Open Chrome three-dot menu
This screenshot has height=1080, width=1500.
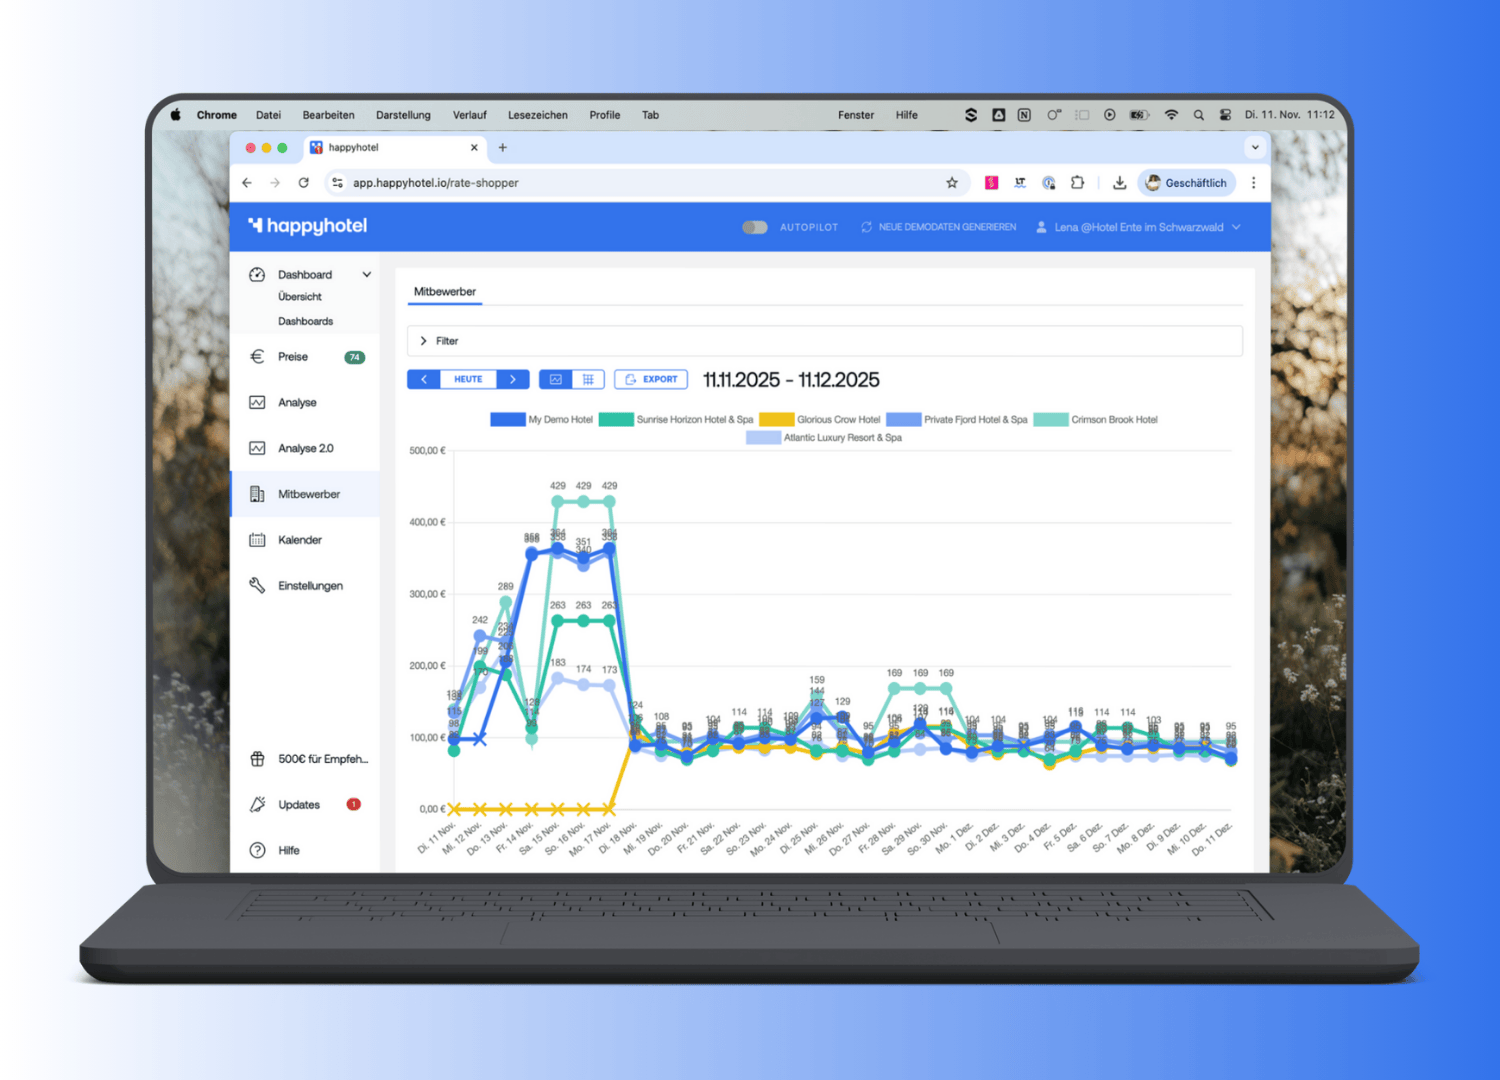1253,183
